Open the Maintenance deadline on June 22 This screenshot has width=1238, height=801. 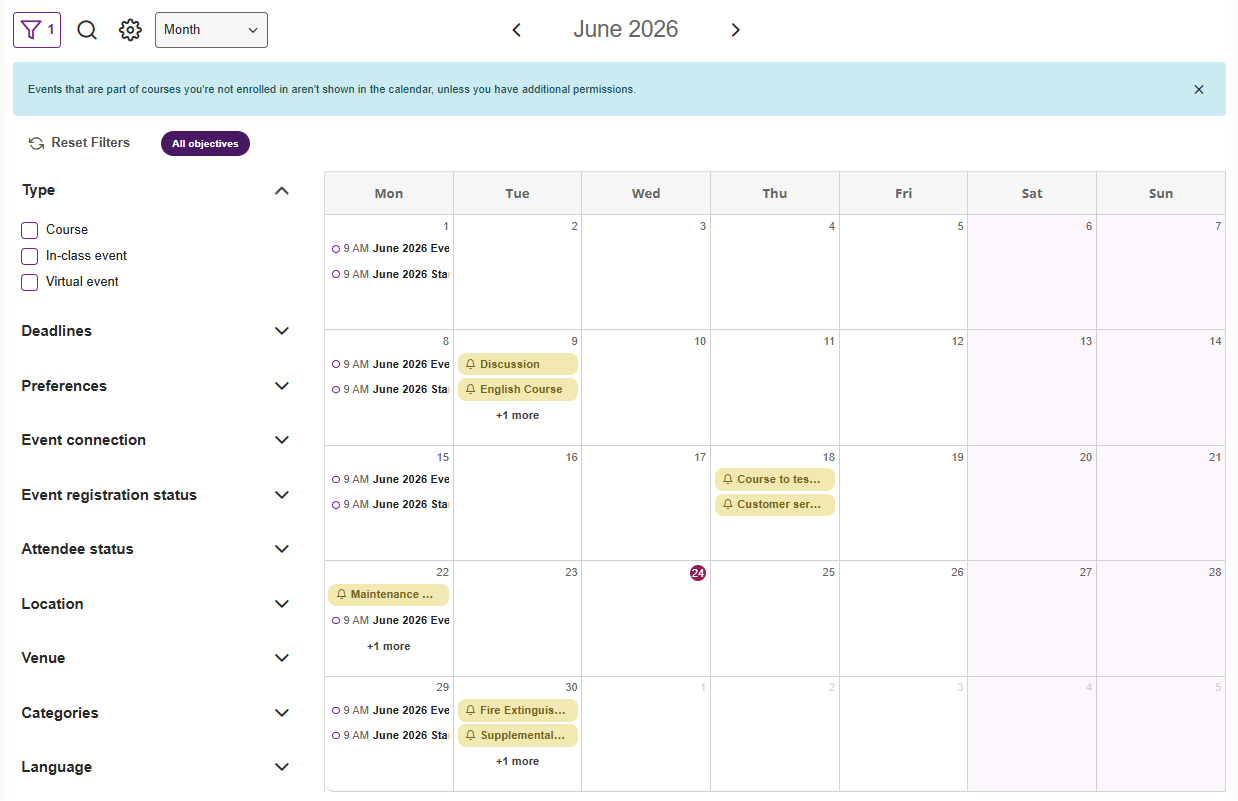pyautogui.click(x=389, y=594)
